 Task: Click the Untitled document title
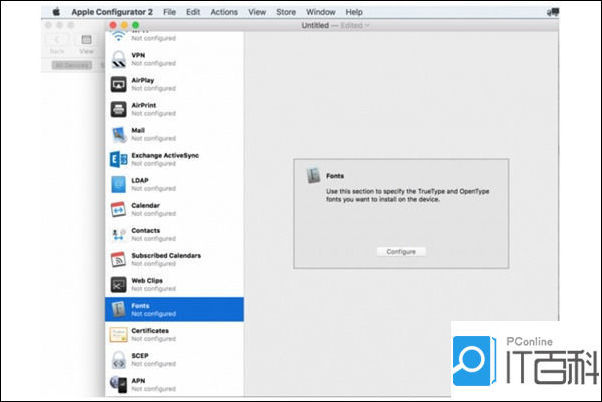click(315, 25)
